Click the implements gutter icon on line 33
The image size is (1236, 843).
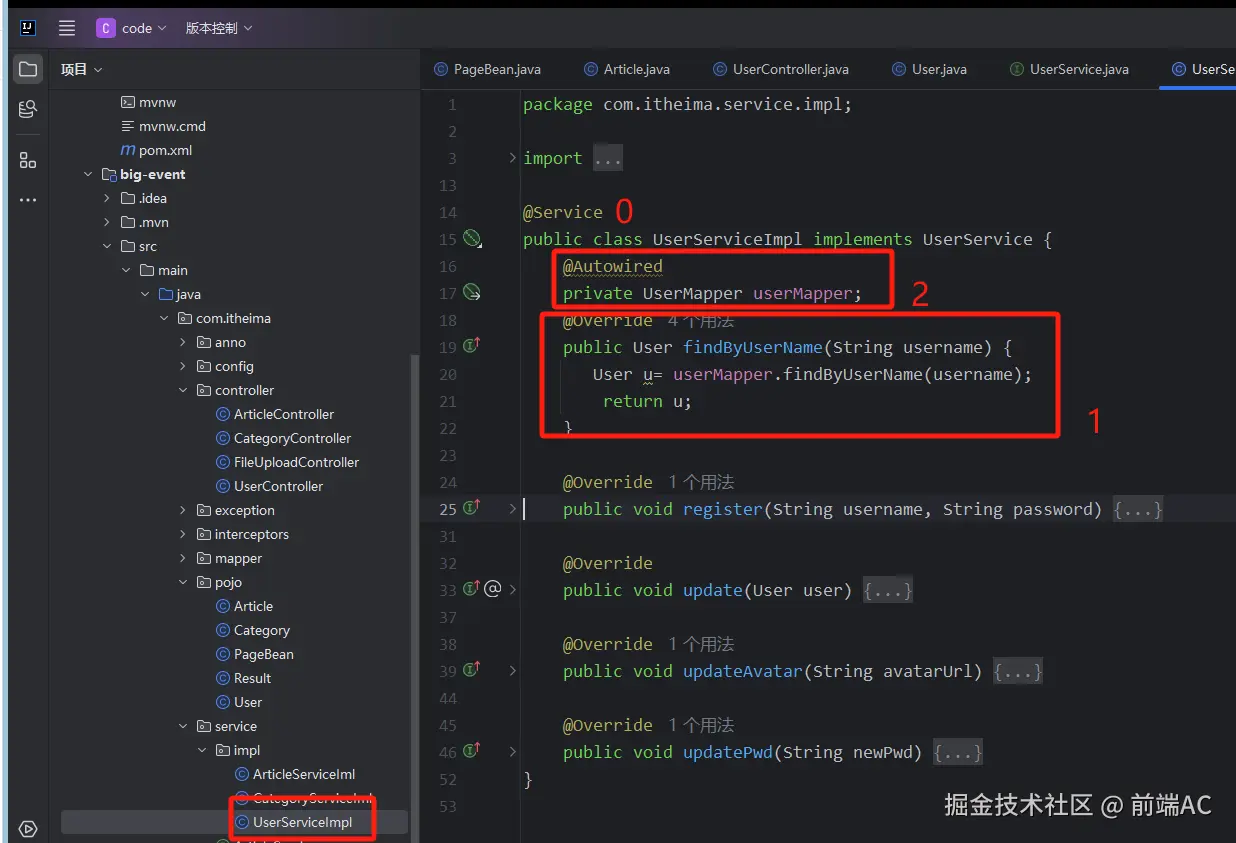point(471,589)
